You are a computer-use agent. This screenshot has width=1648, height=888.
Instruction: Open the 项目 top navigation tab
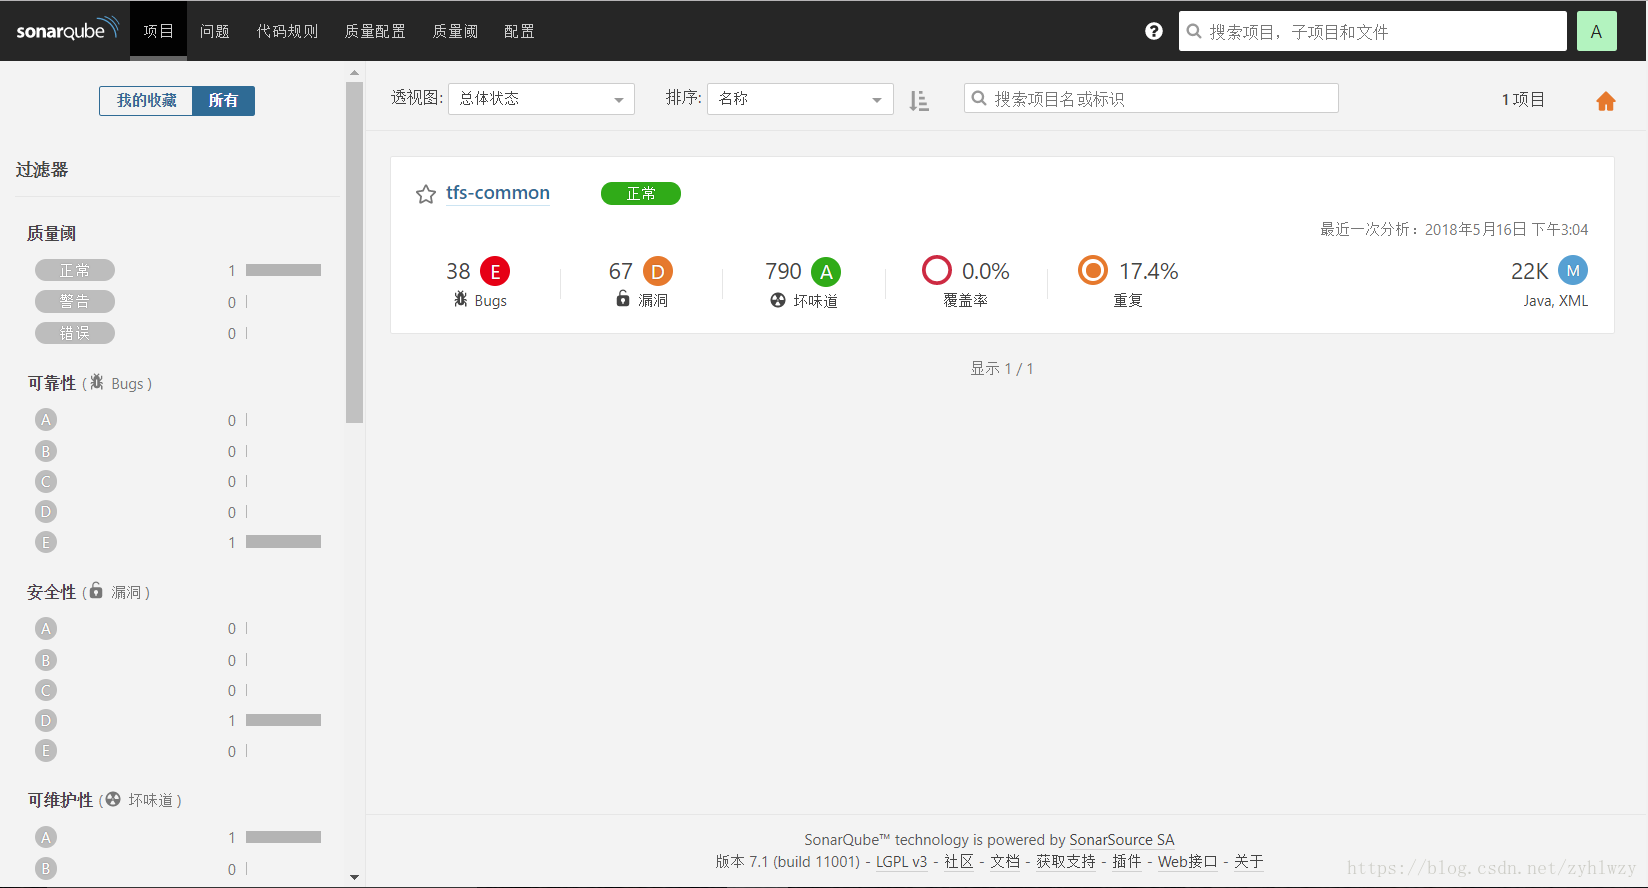(158, 31)
